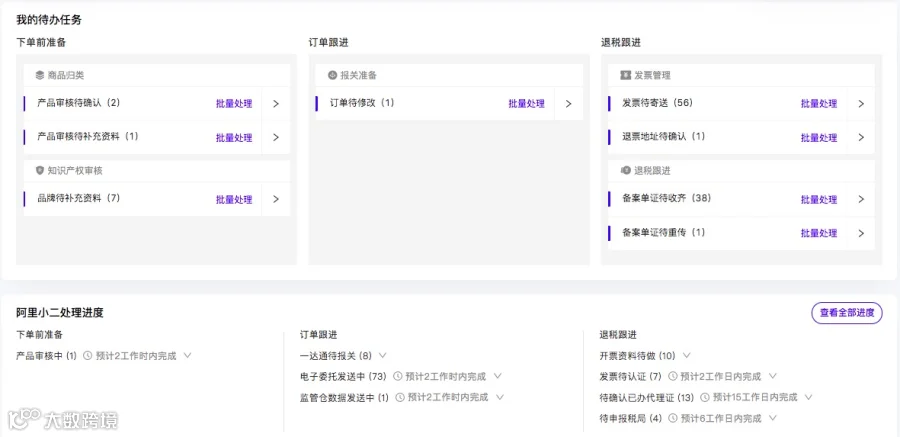Open arrow for 发票待寄送 row
Screen dimensions: 900x437
861,104
